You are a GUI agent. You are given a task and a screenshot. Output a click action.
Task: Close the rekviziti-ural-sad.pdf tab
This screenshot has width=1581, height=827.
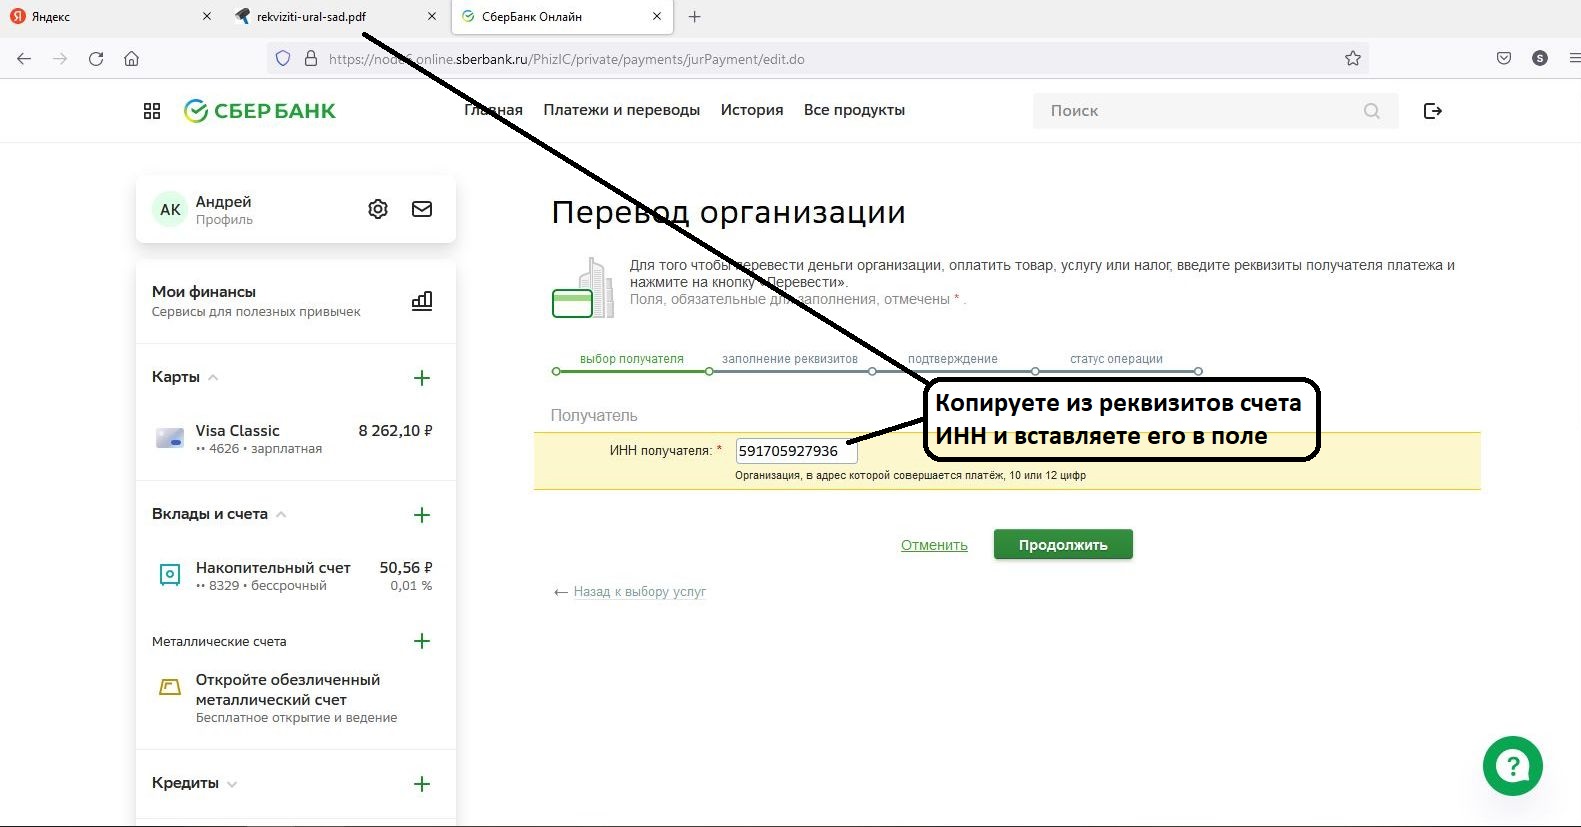point(432,17)
